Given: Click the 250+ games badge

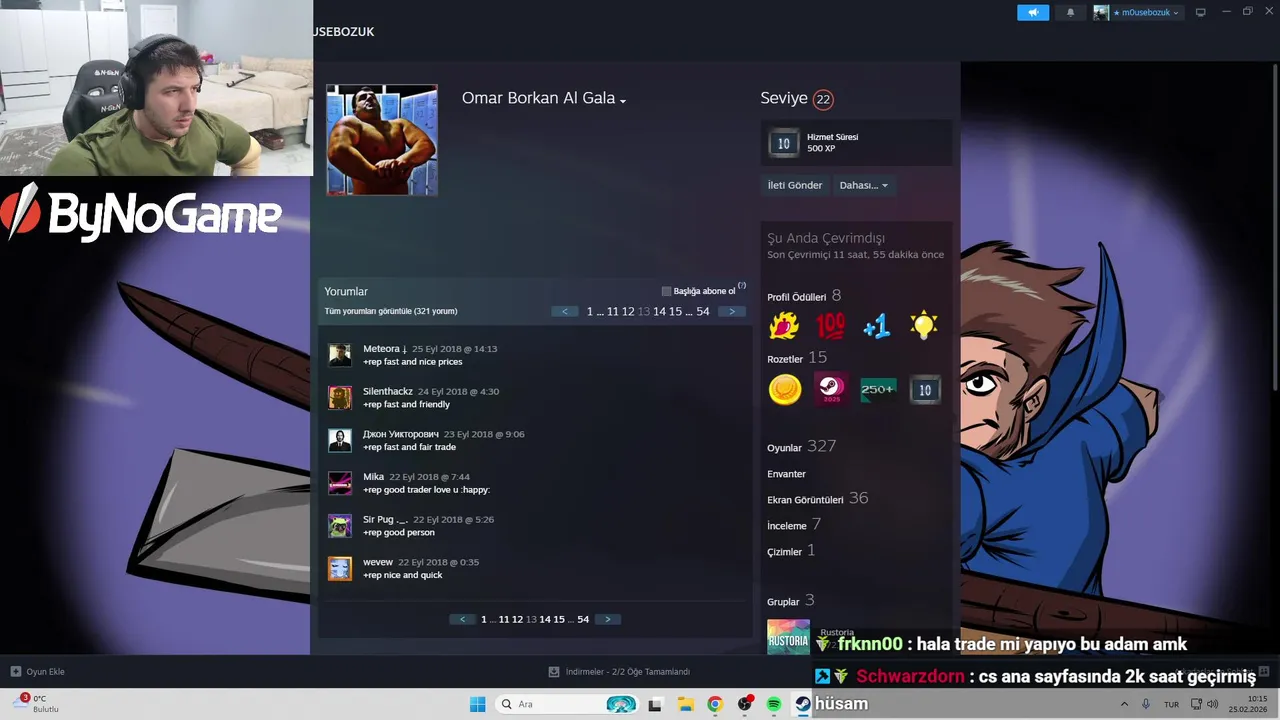Looking at the screenshot, I should point(878,389).
